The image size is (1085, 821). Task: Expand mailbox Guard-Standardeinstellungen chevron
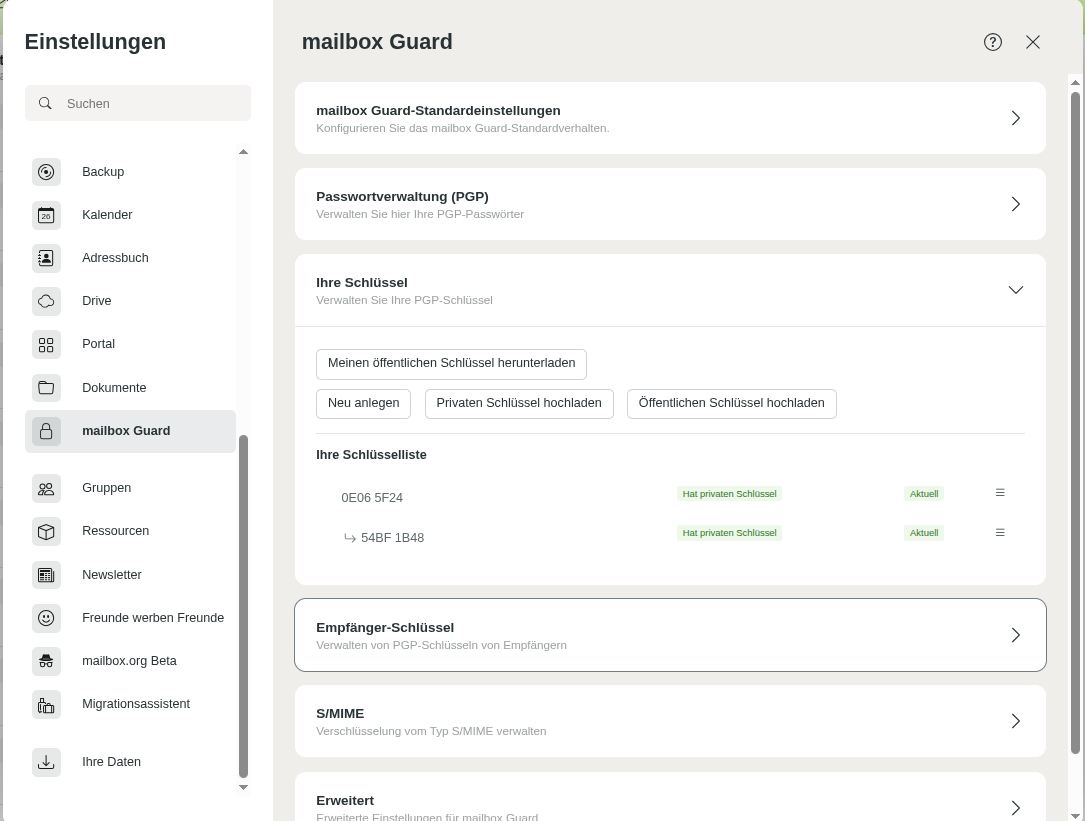(1016, 118)
